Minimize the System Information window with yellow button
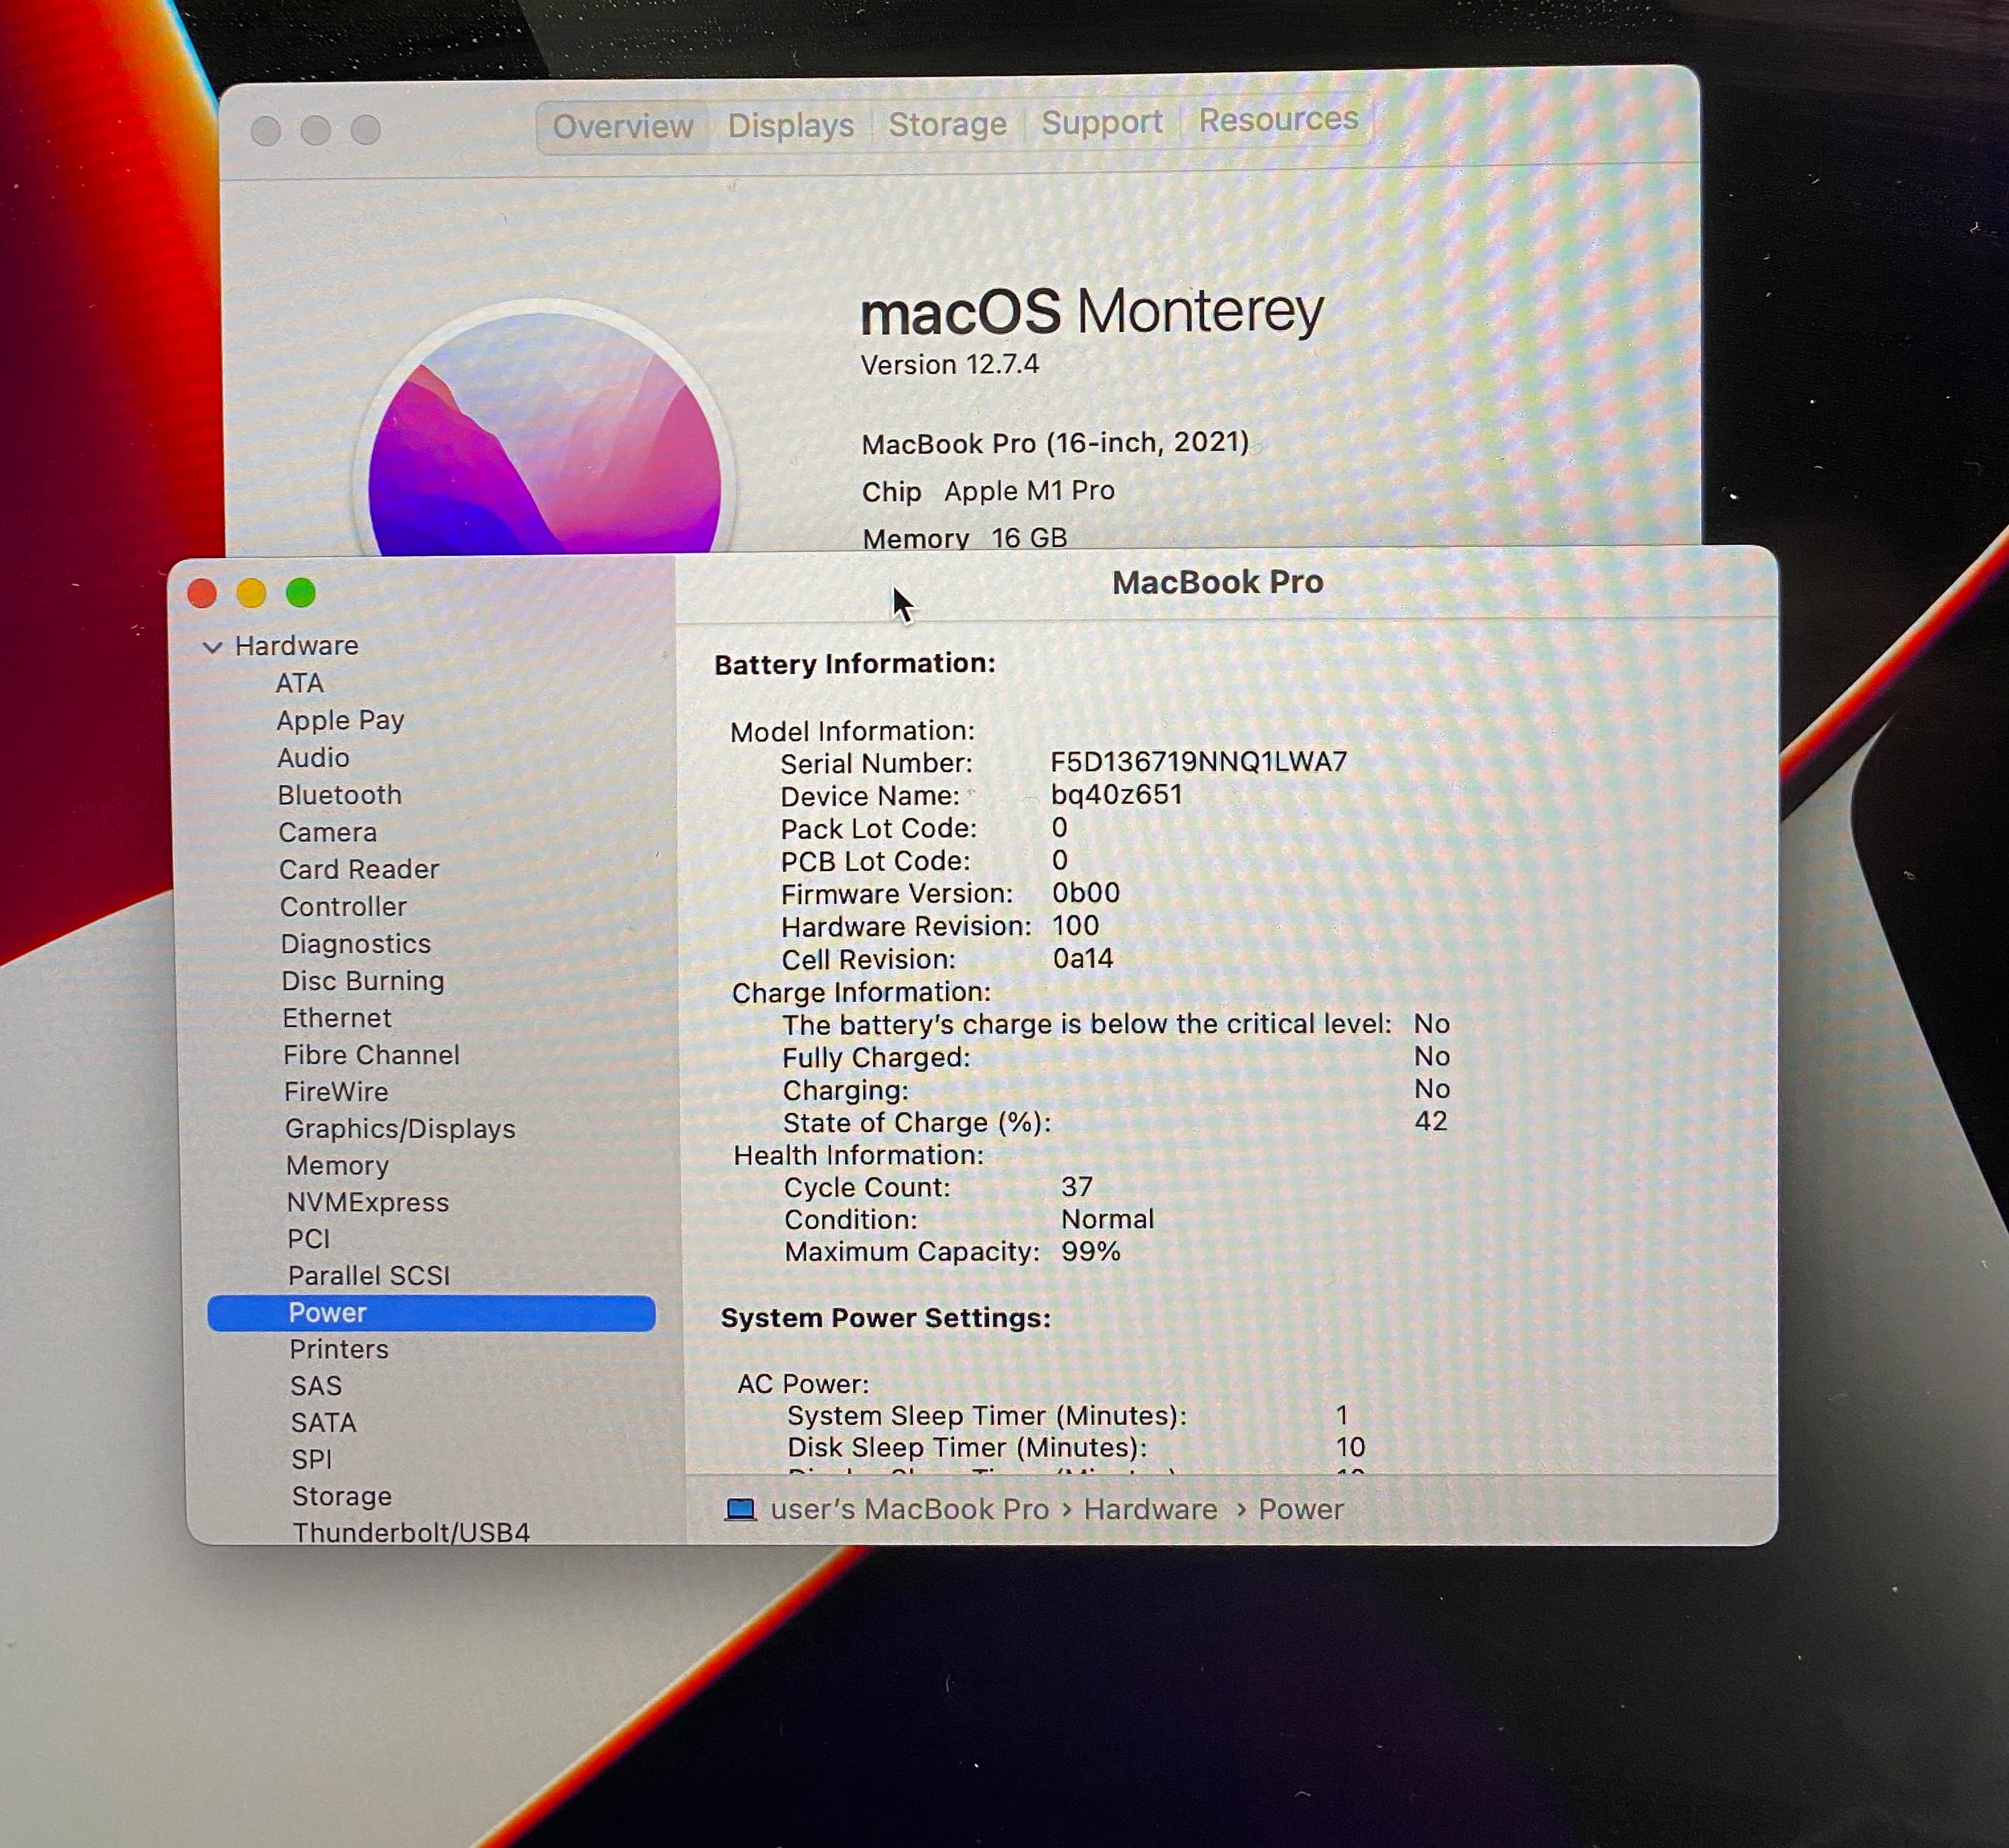This screenshot has height=1848, width=2009. [x=251, y=593]
